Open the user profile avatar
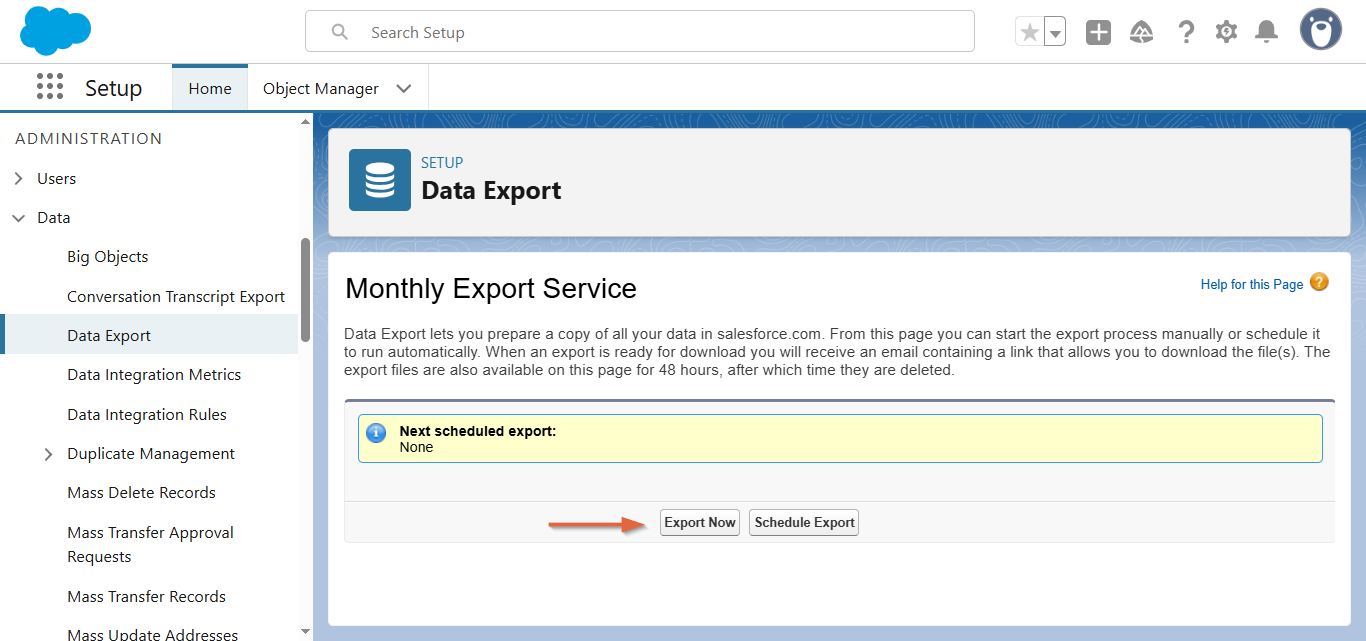 [x=1320, y=31]
